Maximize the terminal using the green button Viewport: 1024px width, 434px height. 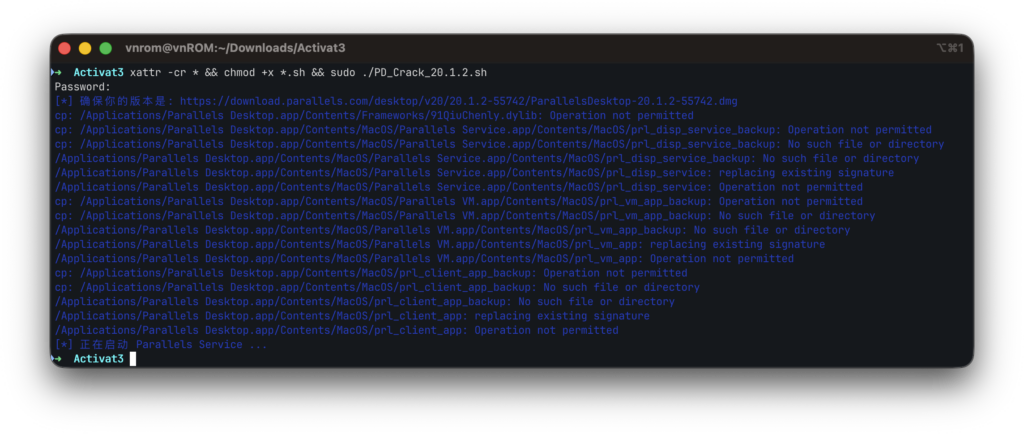coord(105,48)
